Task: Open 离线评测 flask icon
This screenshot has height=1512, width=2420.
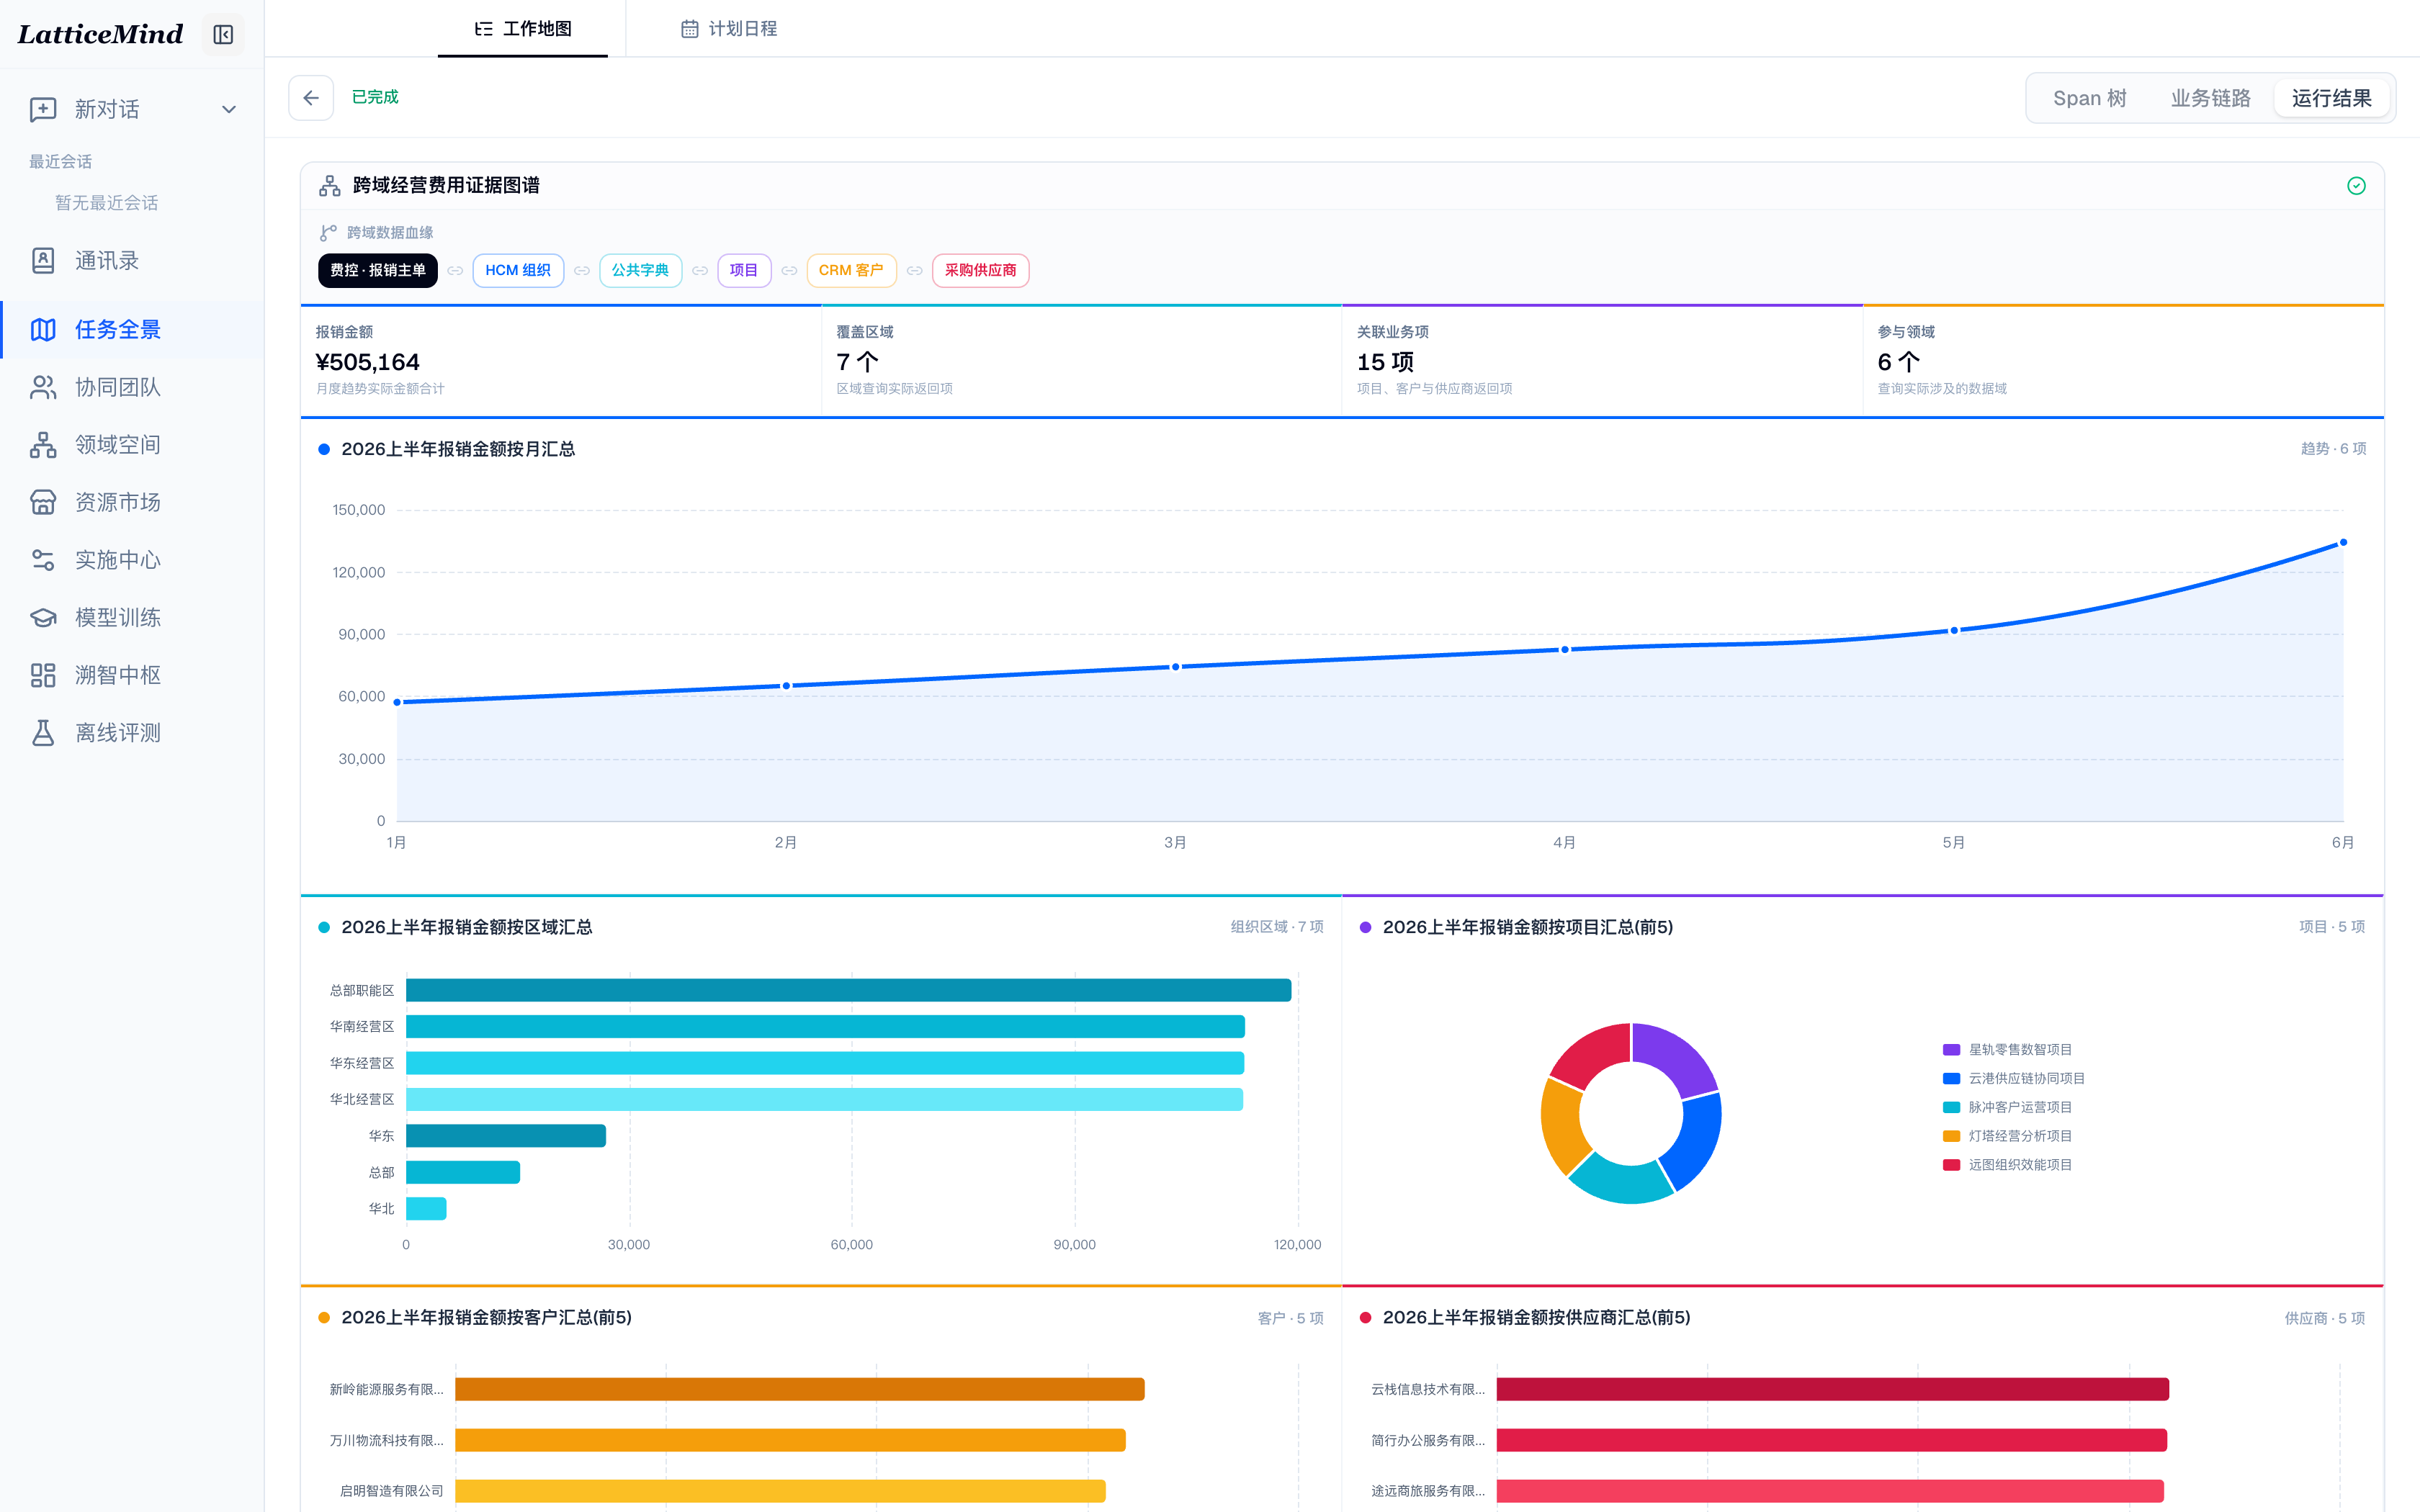Action: 43,733
